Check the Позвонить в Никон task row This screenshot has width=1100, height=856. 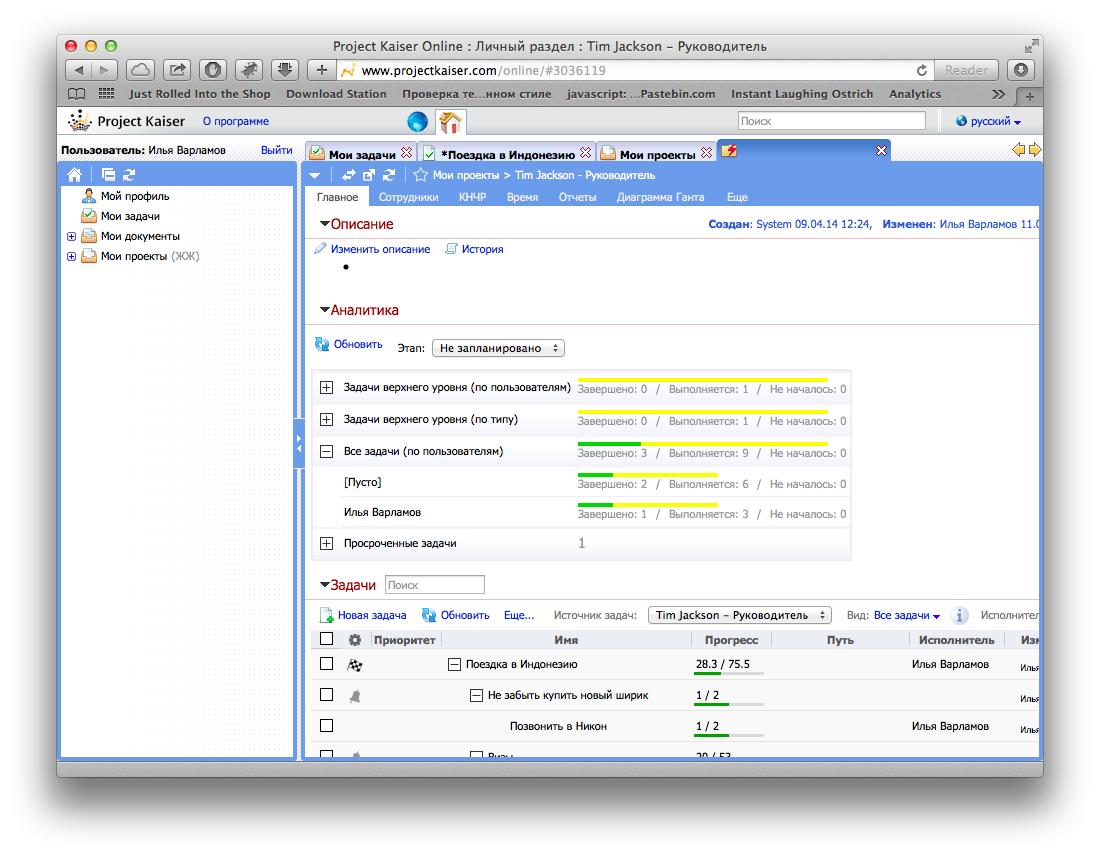[326, 725]
